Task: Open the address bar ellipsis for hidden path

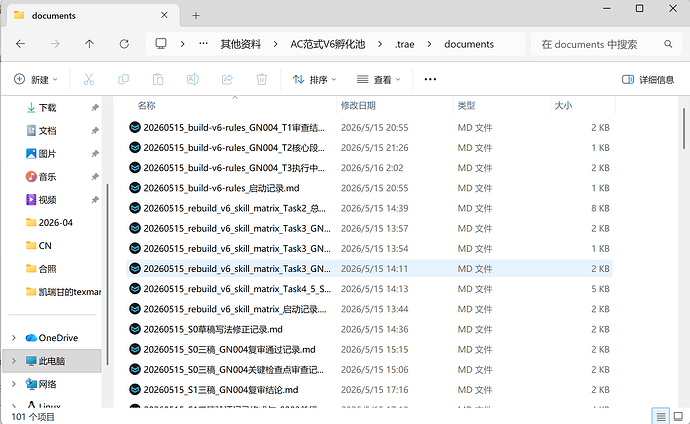Action: 203,44
